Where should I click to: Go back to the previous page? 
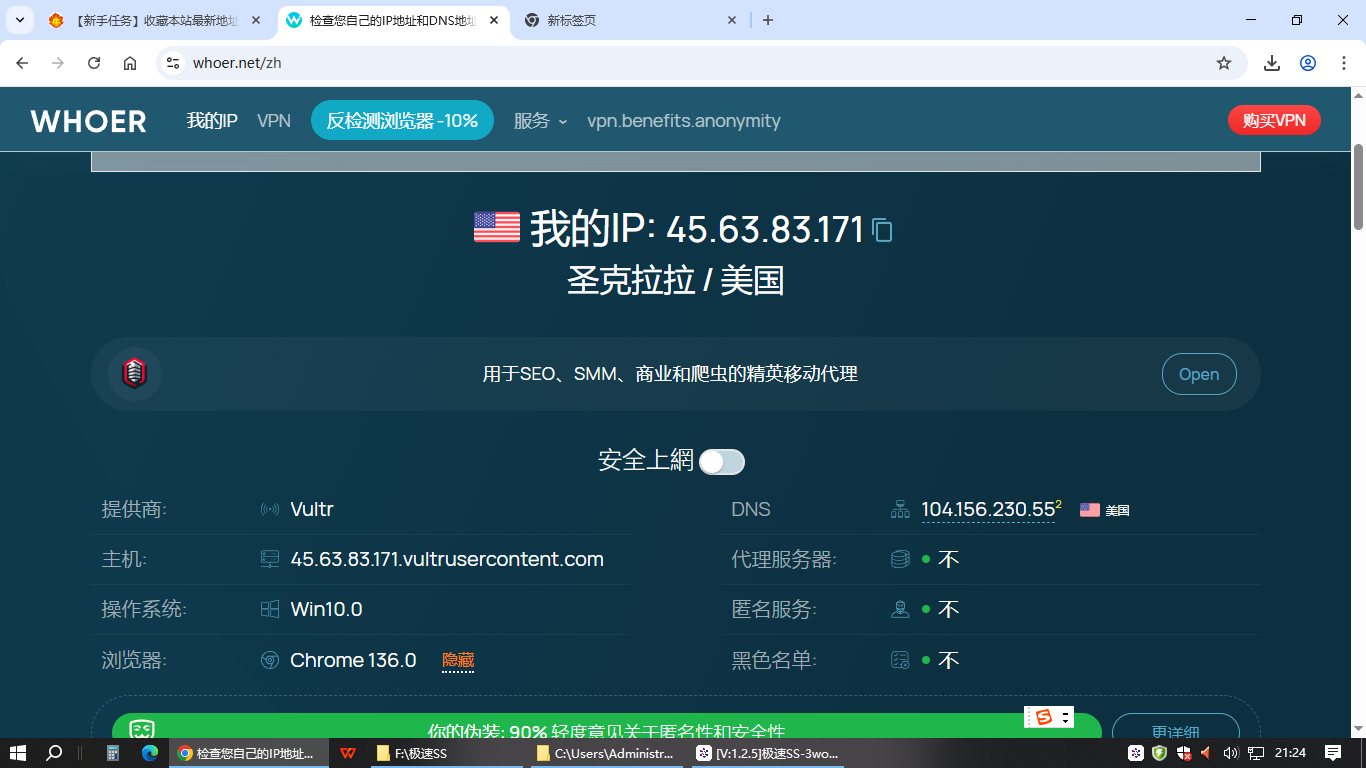click(22, 63)
